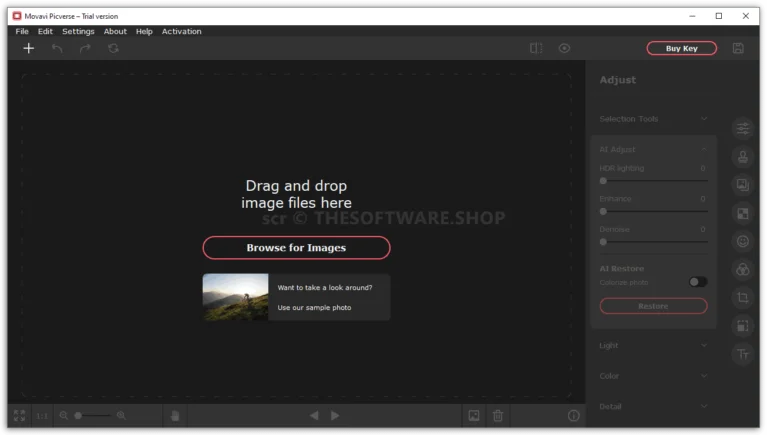
Task: Collapse the AI Adjust section
Action: (654, 149)
